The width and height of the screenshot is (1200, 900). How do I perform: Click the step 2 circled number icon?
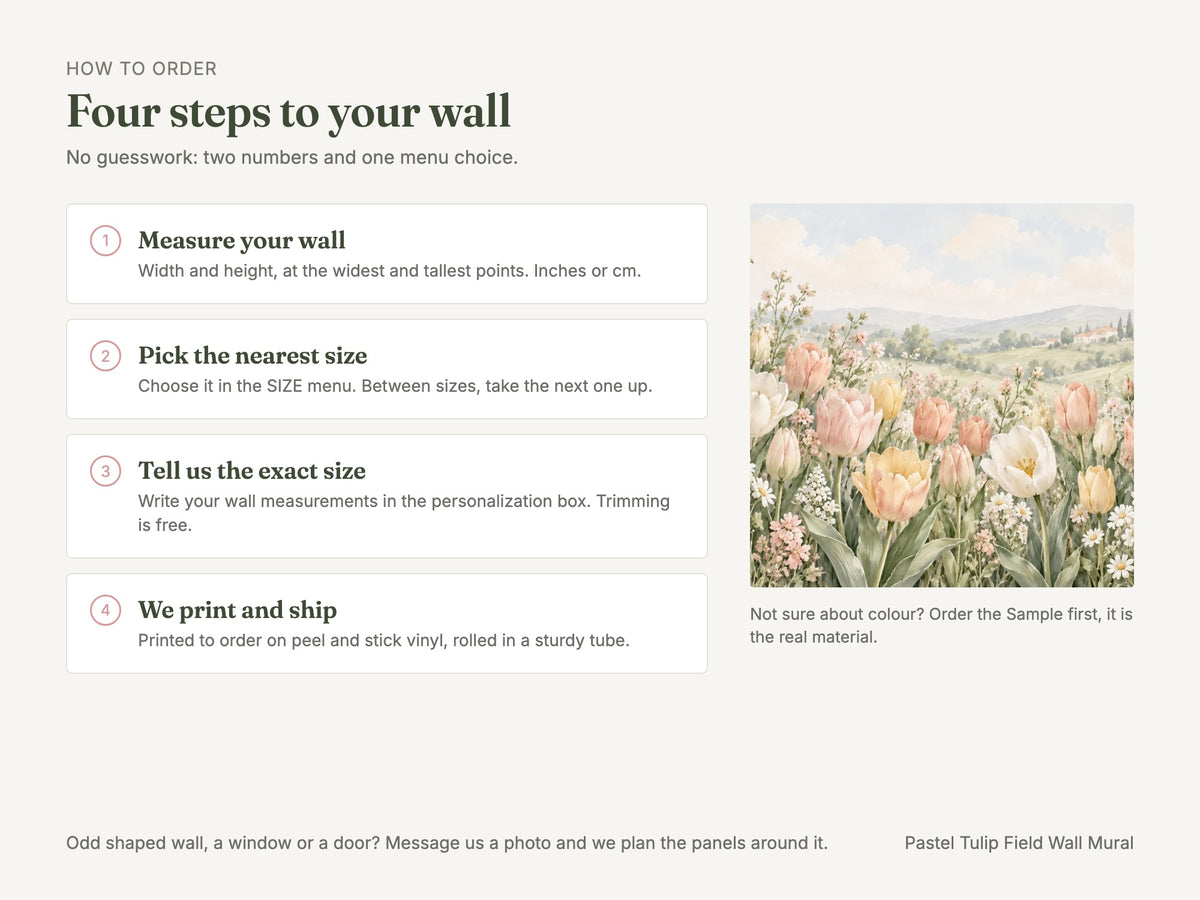click(105, 356)
